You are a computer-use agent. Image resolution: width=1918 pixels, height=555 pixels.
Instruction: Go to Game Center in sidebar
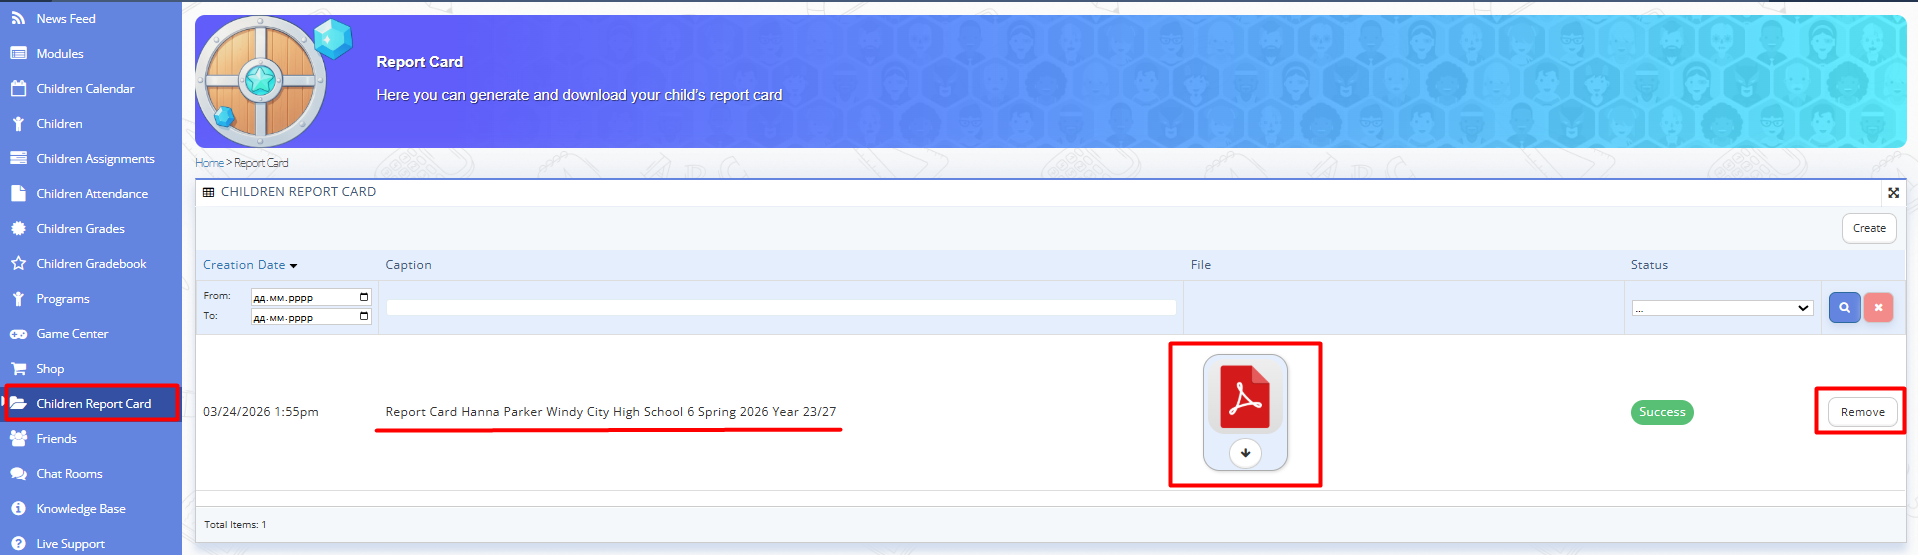click(72, 334)
